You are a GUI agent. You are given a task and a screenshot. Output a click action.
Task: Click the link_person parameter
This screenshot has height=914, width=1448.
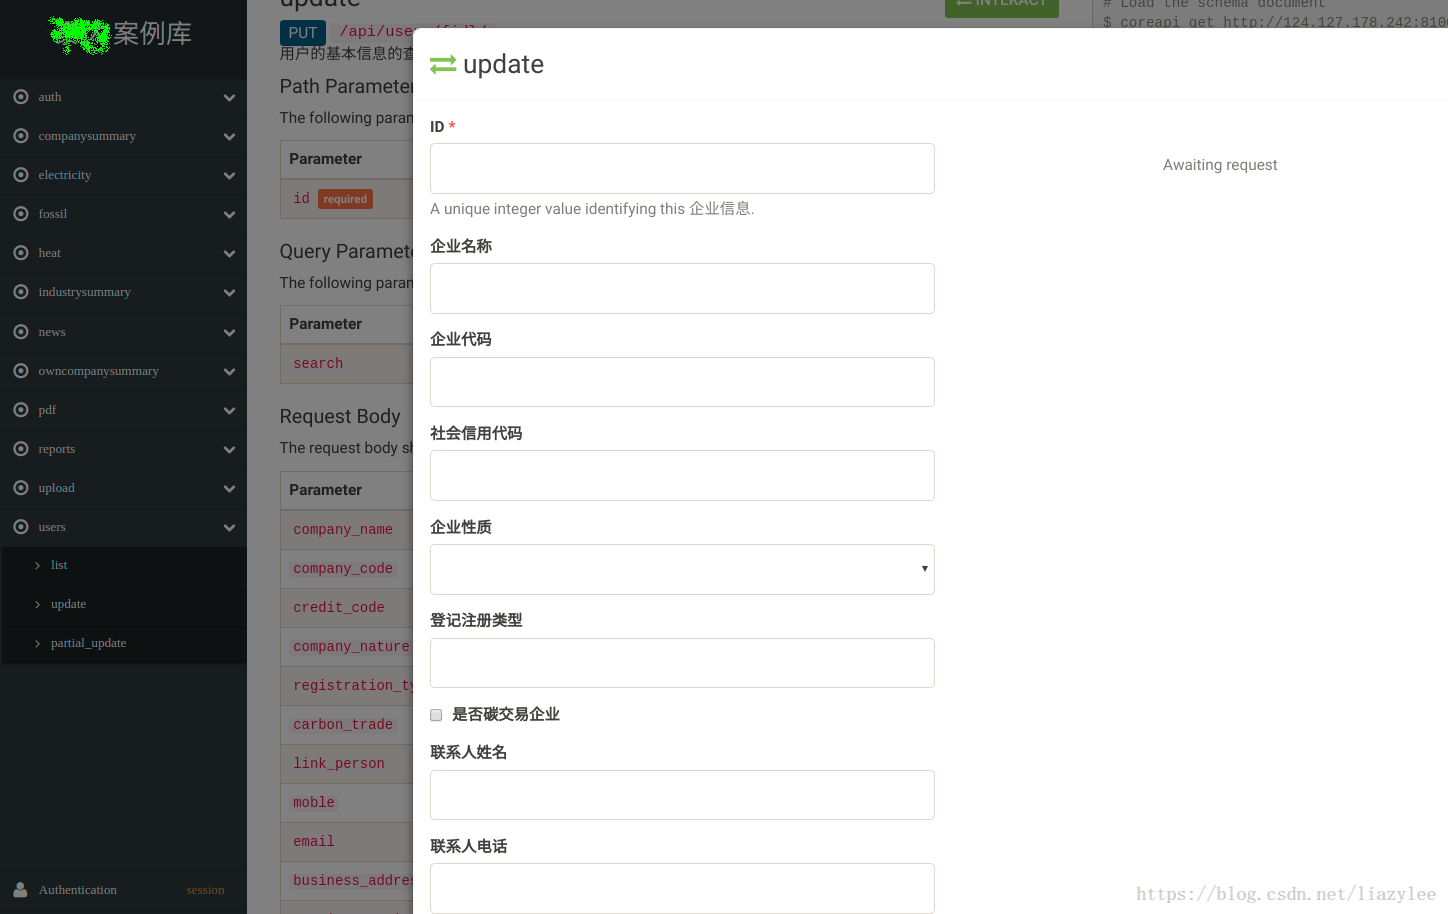click(x=339, y=763)
